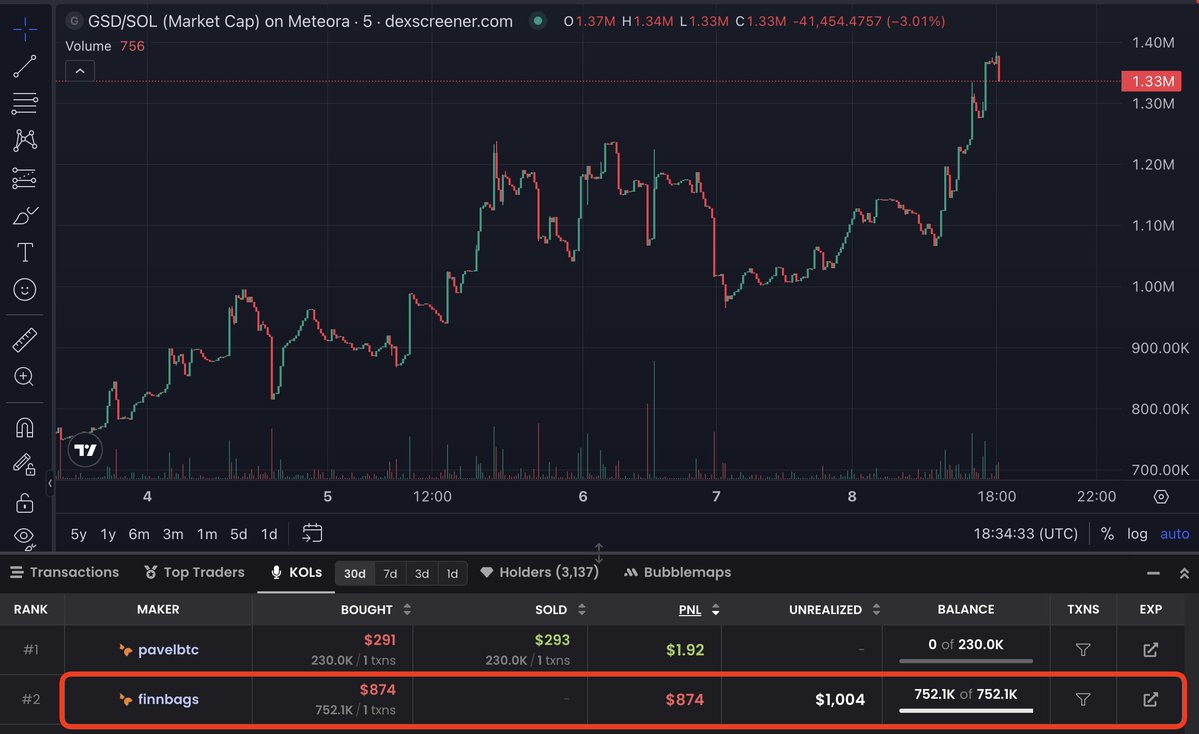The height and width of the screenshot is (734, 1199).
Task: Open the forecasting and measurement tool
Action: (x=24, y=178)
